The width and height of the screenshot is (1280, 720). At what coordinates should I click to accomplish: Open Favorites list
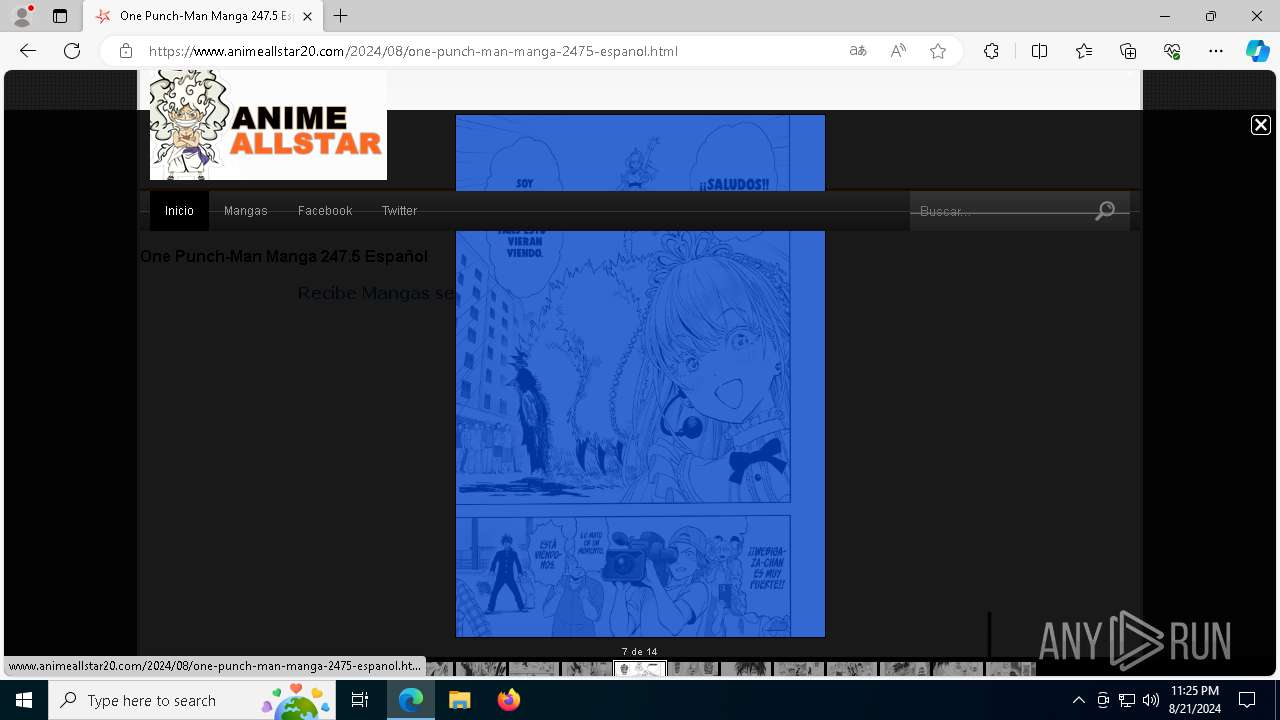[1084, 51]
